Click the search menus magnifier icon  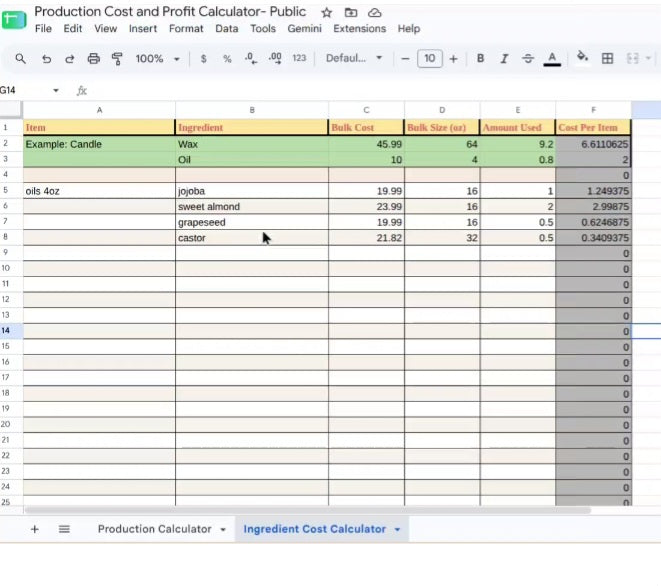tap(20, 59)
